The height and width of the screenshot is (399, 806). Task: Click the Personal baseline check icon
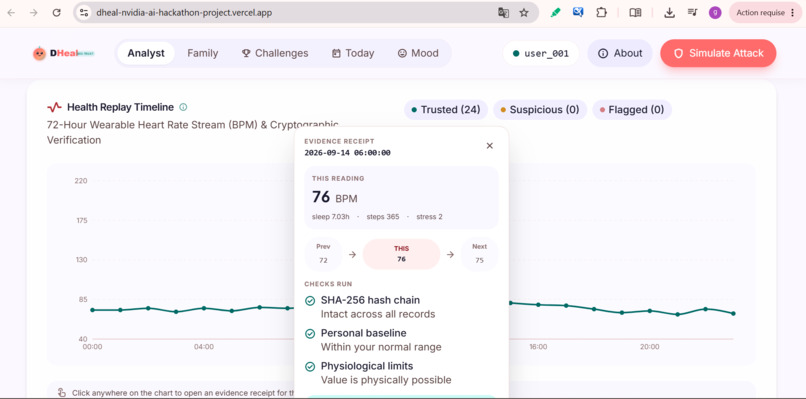[x=310, y=334]
